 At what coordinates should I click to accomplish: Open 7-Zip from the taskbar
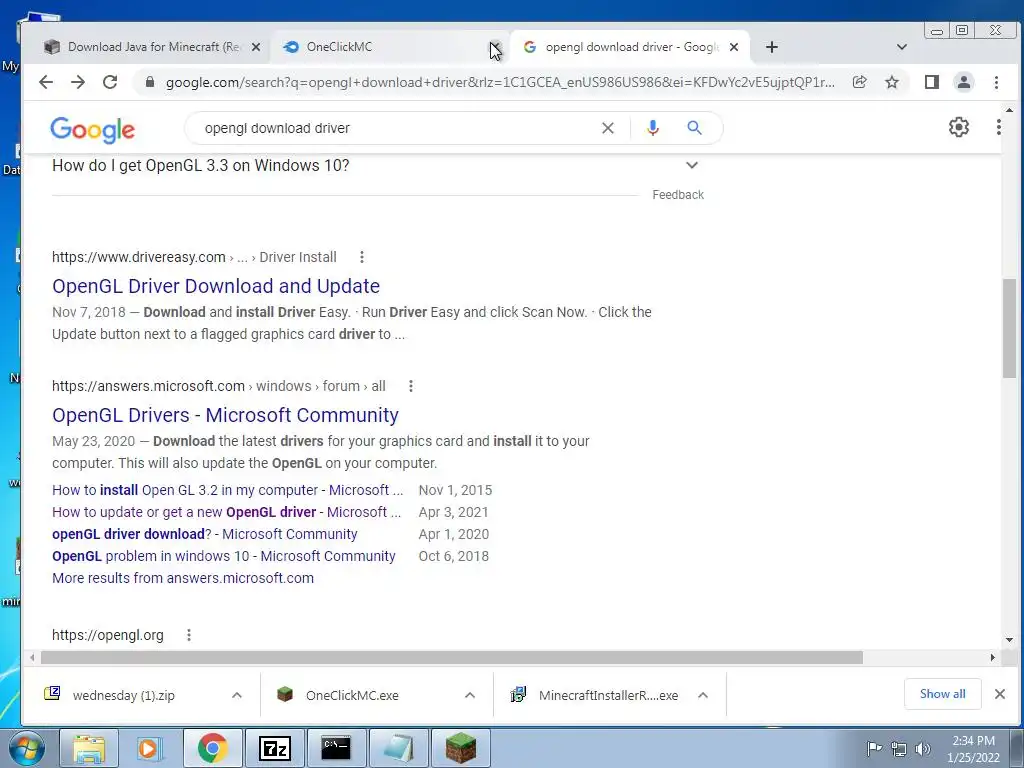click(274, 748)
